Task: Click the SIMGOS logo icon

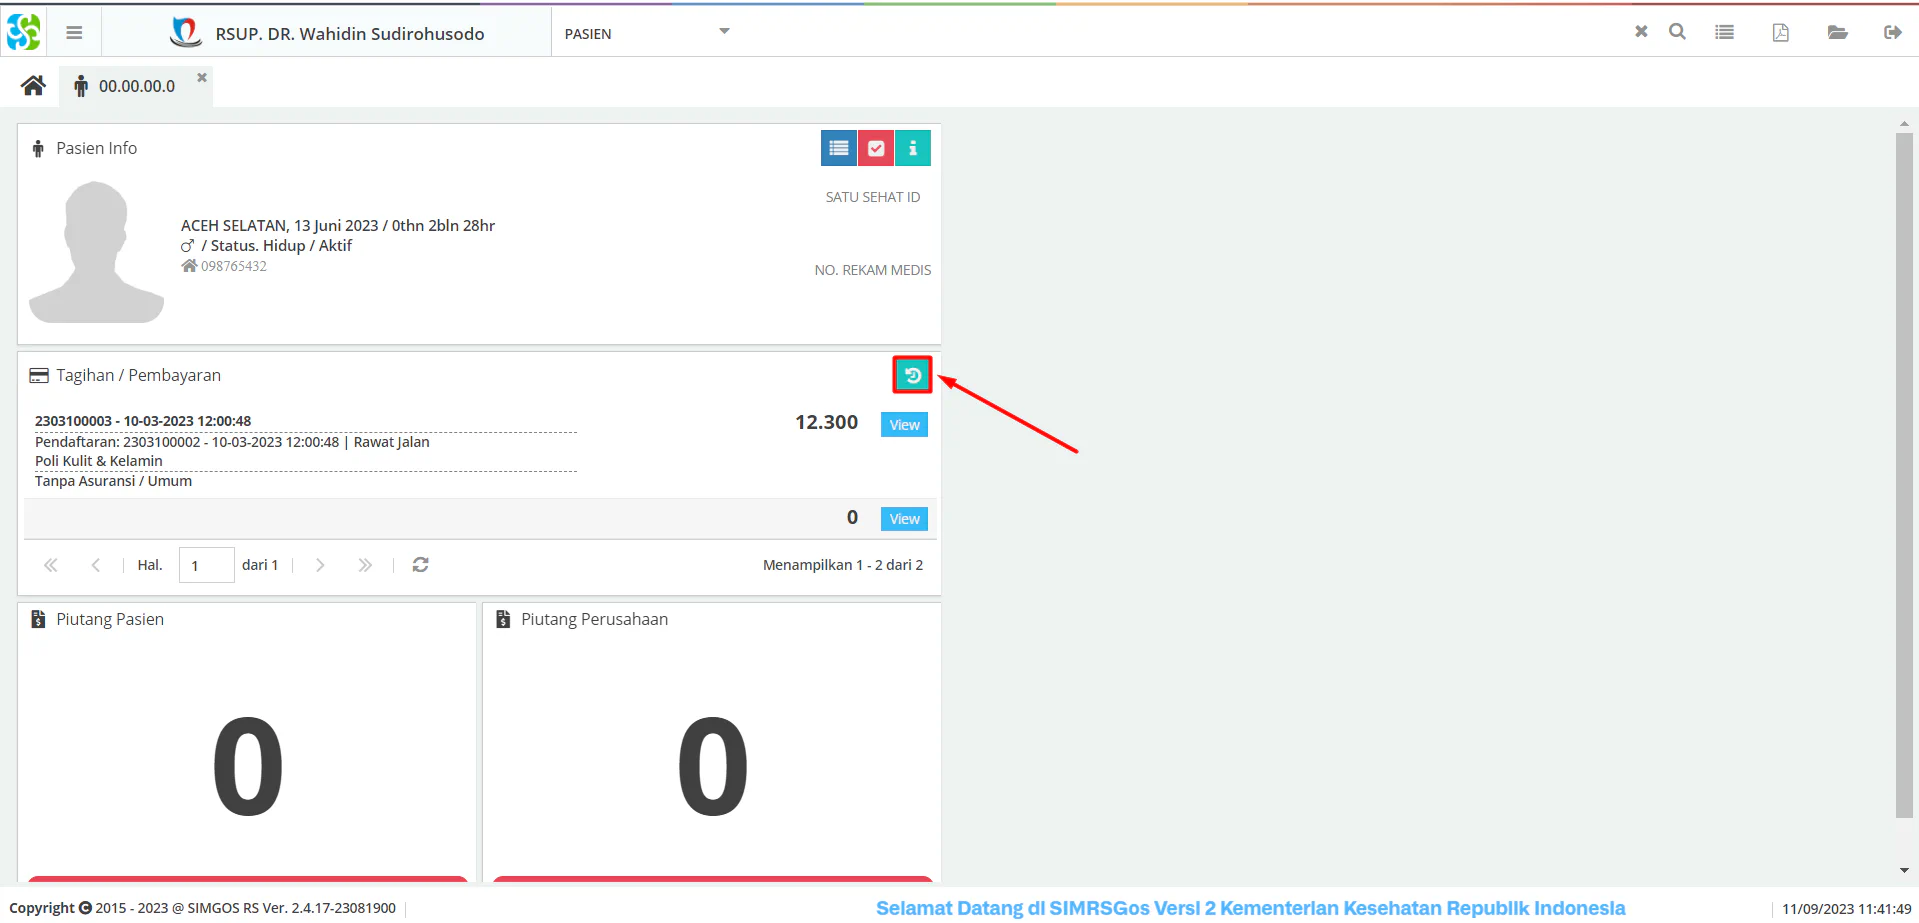Action: coord(23,32)
